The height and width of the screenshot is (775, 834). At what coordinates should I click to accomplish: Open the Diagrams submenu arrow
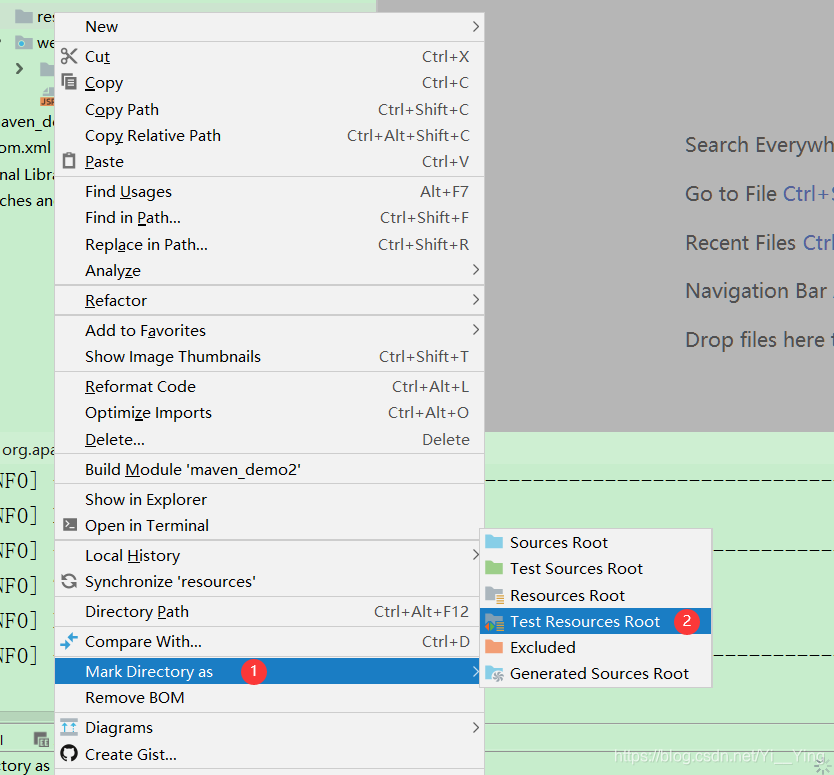[x=476, y=727]
